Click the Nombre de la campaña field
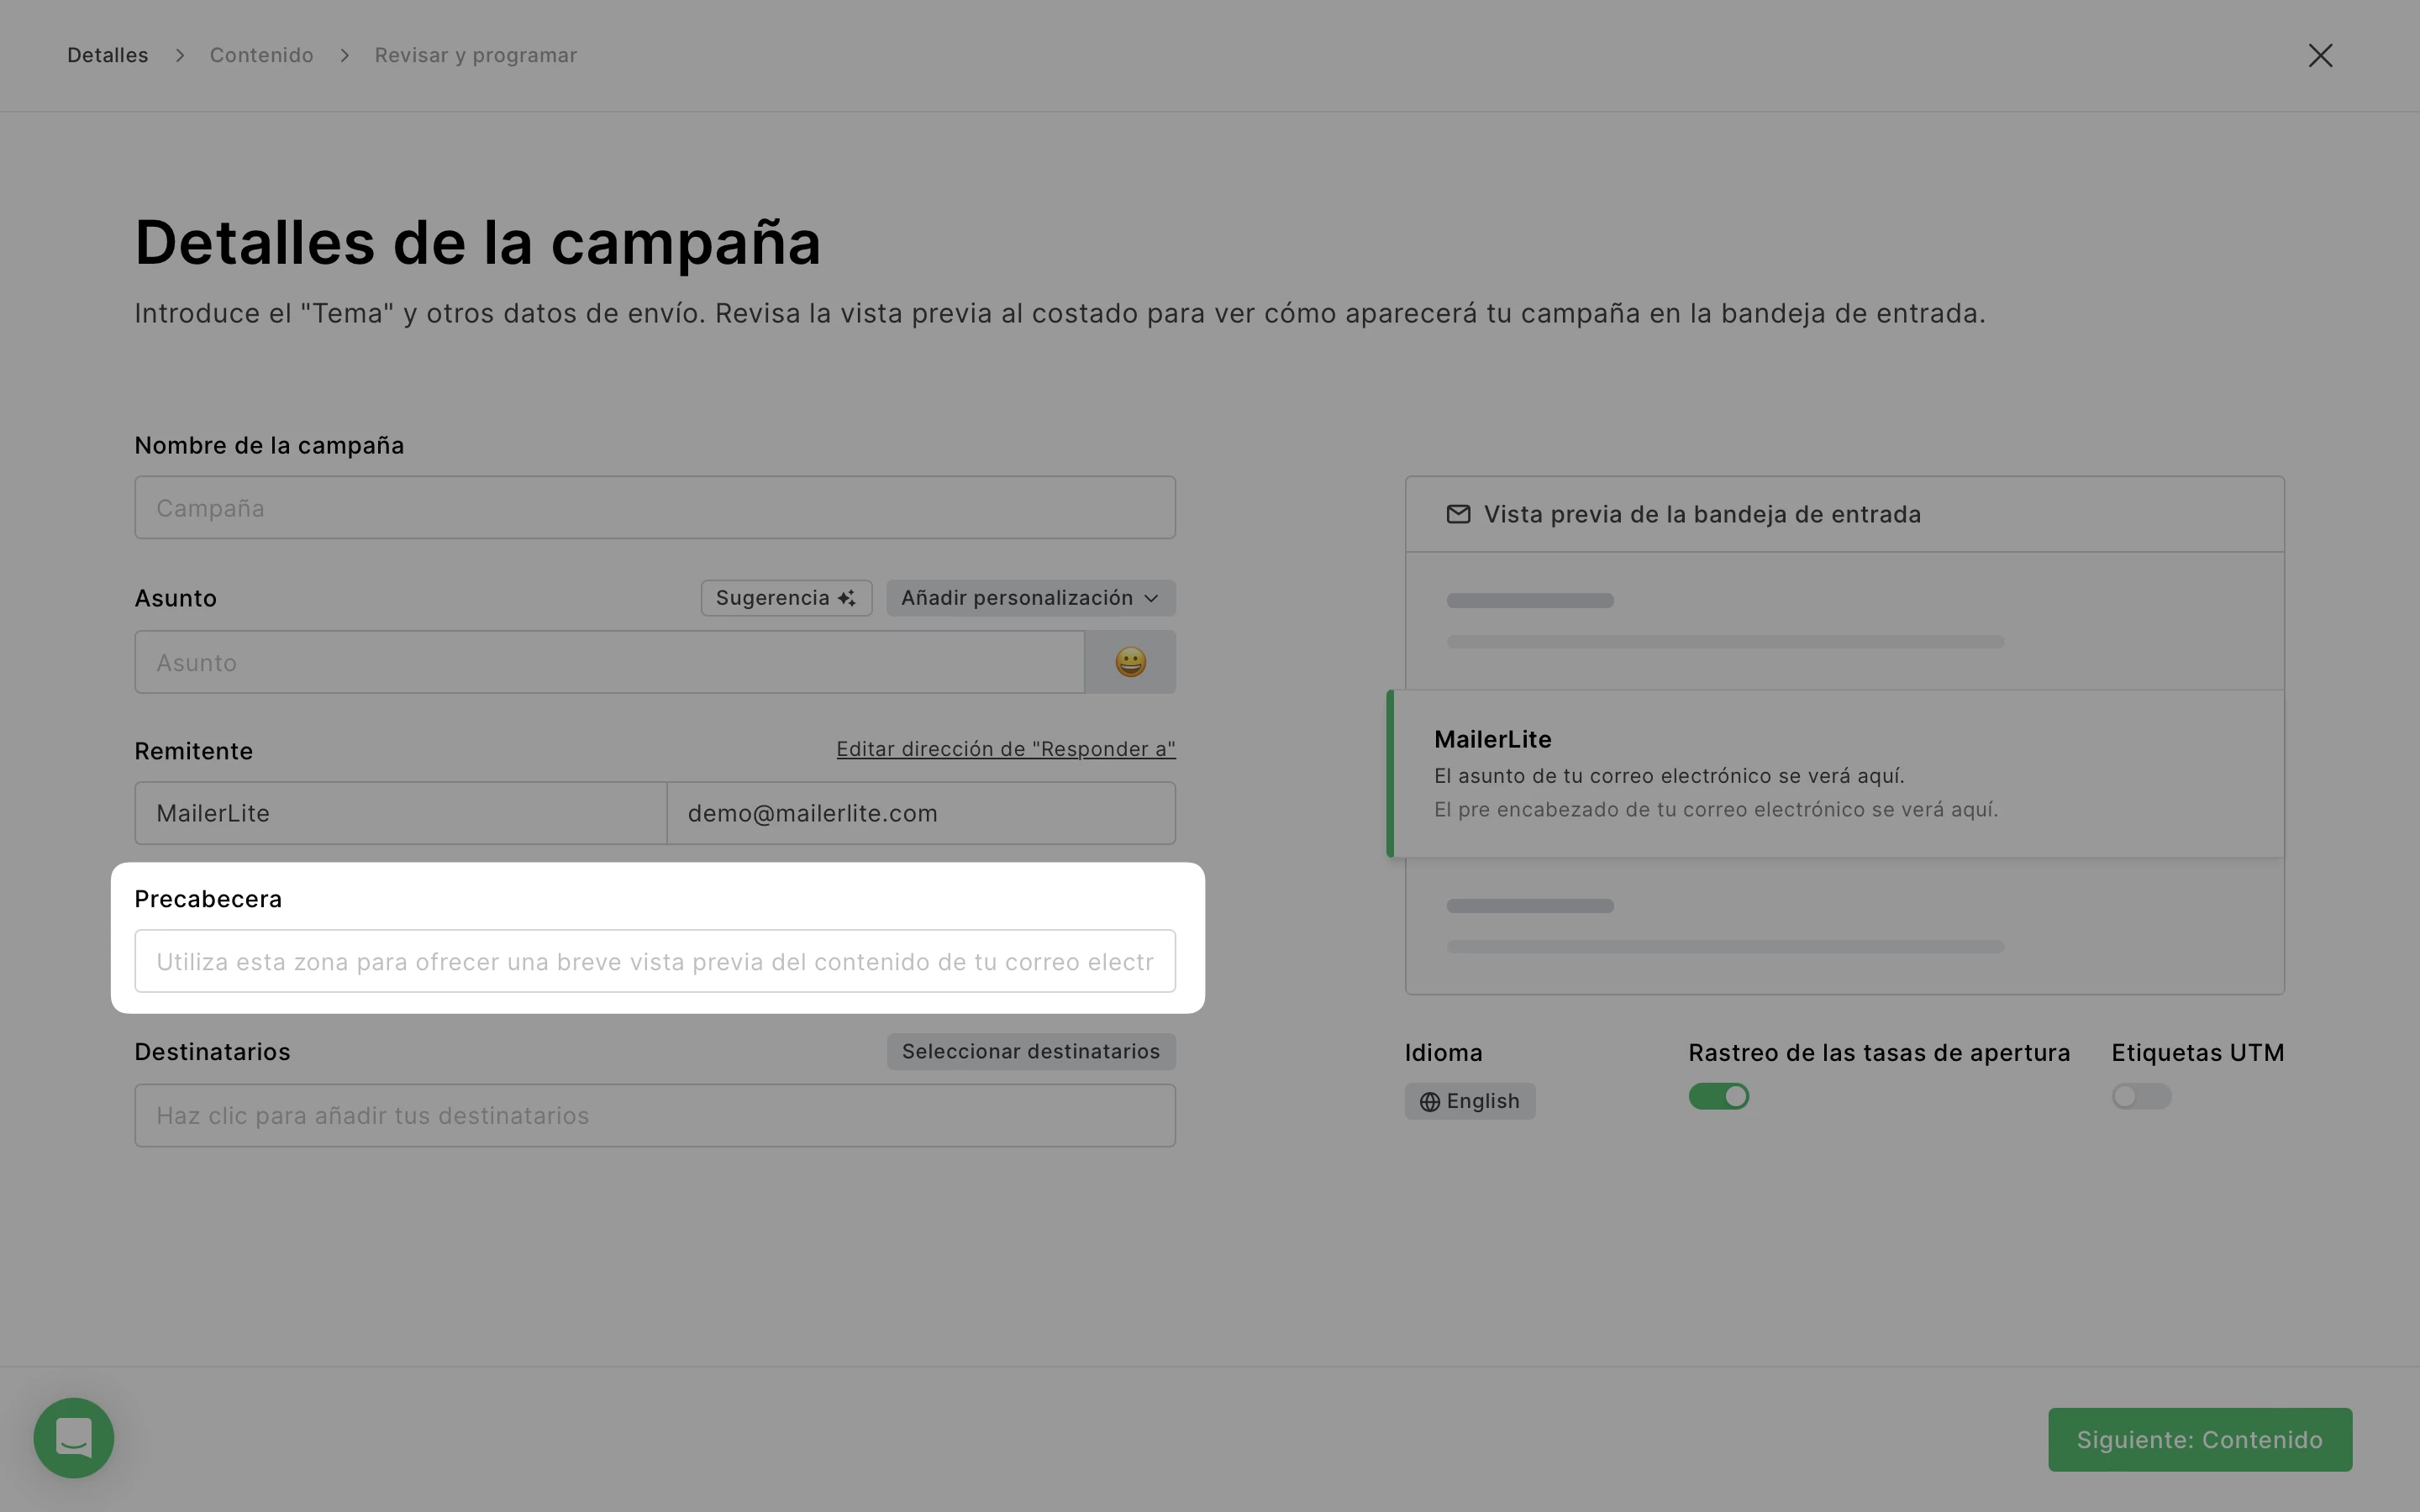This screenshot has height=1512, width=2420. [655, 508]
